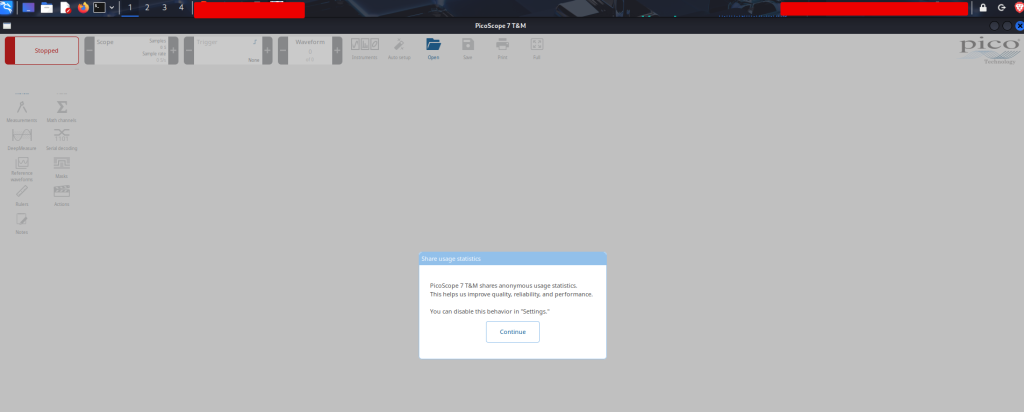Click the Print icon in toolbar
Image resolution: width=1024 pixels, height=412 pixels.
(502, 48)
